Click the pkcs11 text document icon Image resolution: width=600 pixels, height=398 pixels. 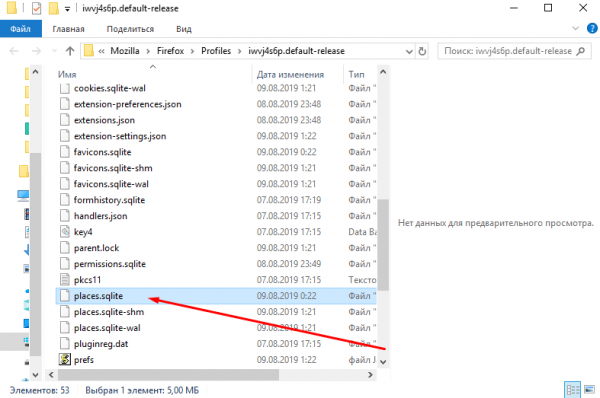[x=65, y=280]
